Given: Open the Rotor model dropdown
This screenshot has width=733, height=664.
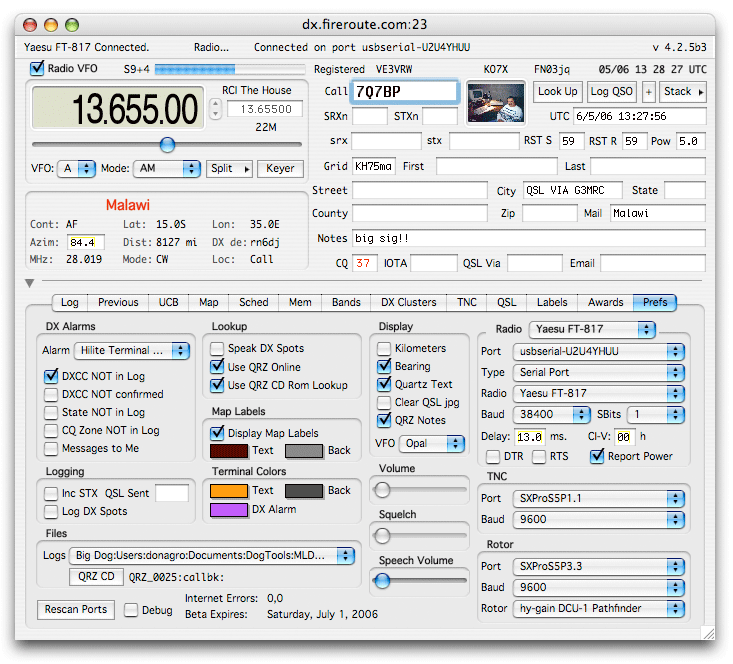Looking at the screenshot, I should [598, 608].
